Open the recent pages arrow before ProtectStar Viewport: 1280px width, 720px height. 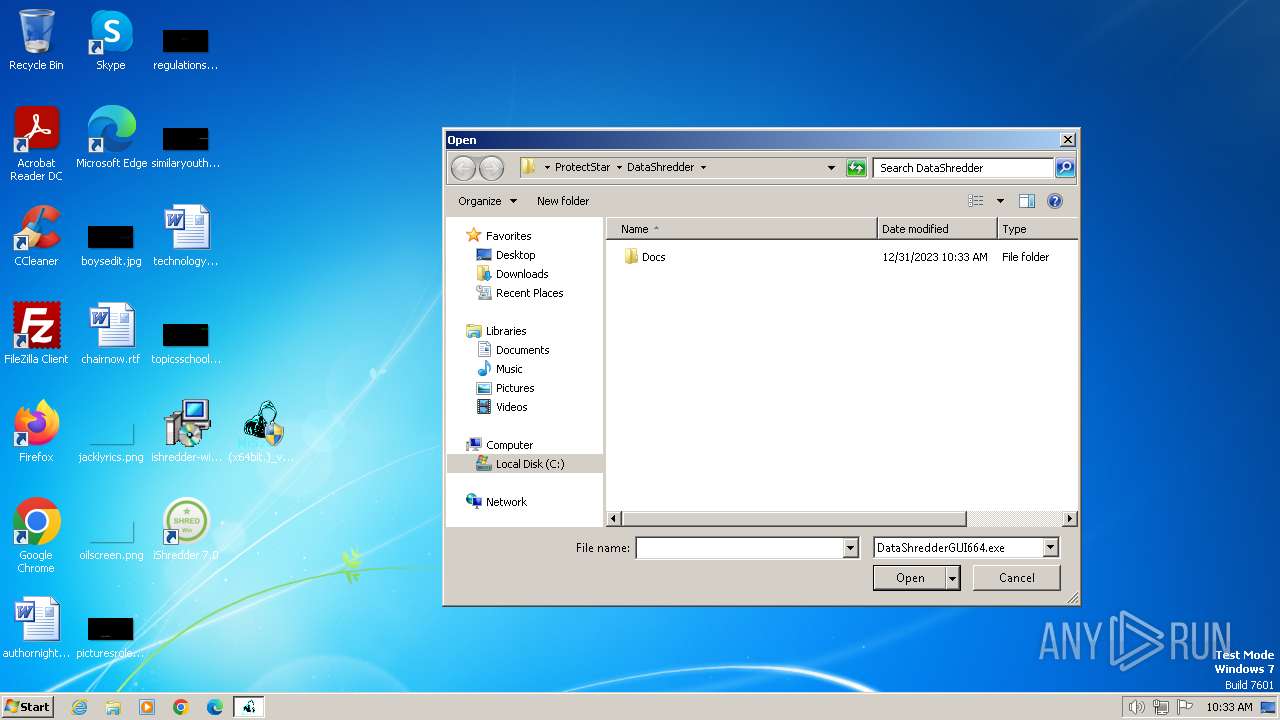click(547, 168)
